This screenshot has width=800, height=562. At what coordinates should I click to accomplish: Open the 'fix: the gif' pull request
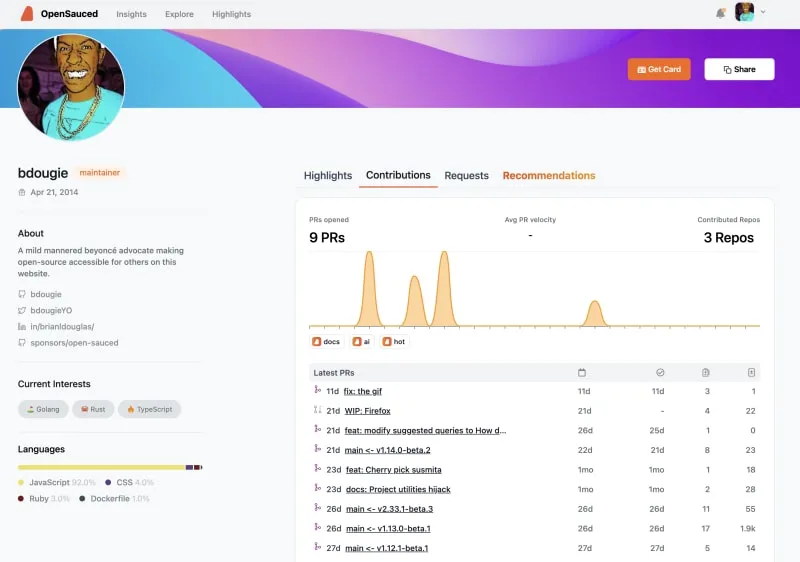pos(363,391)
